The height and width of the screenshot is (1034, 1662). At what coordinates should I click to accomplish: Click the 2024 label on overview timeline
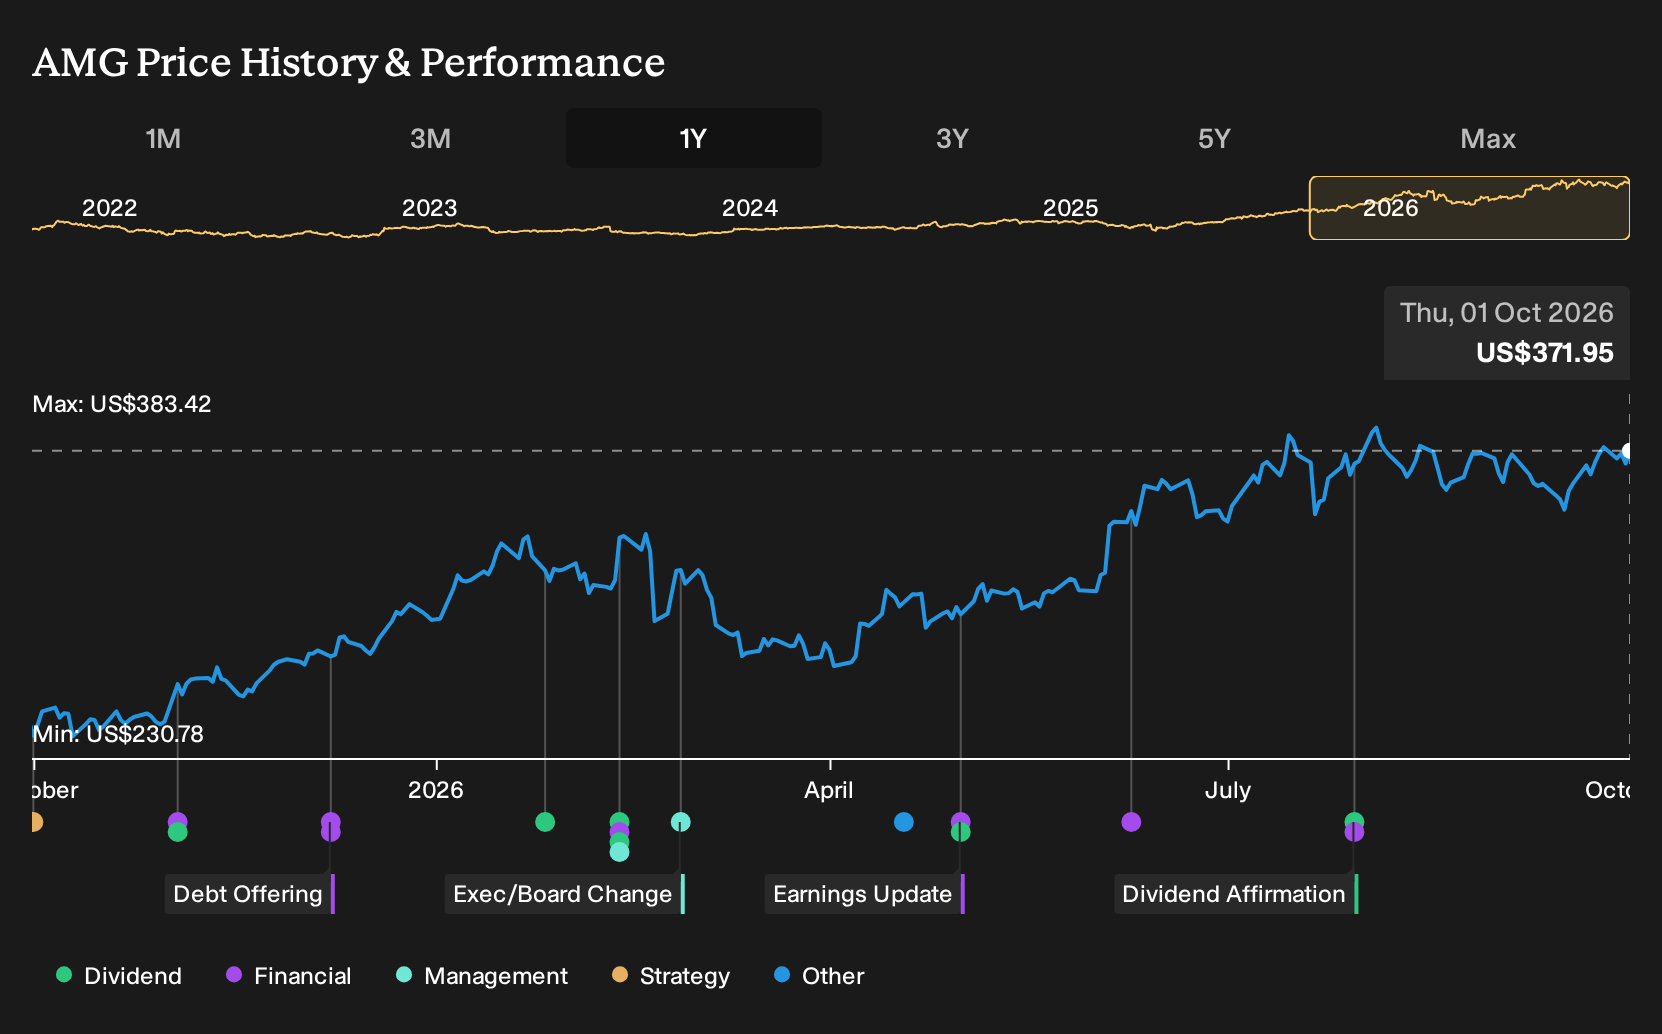(750, 208)
